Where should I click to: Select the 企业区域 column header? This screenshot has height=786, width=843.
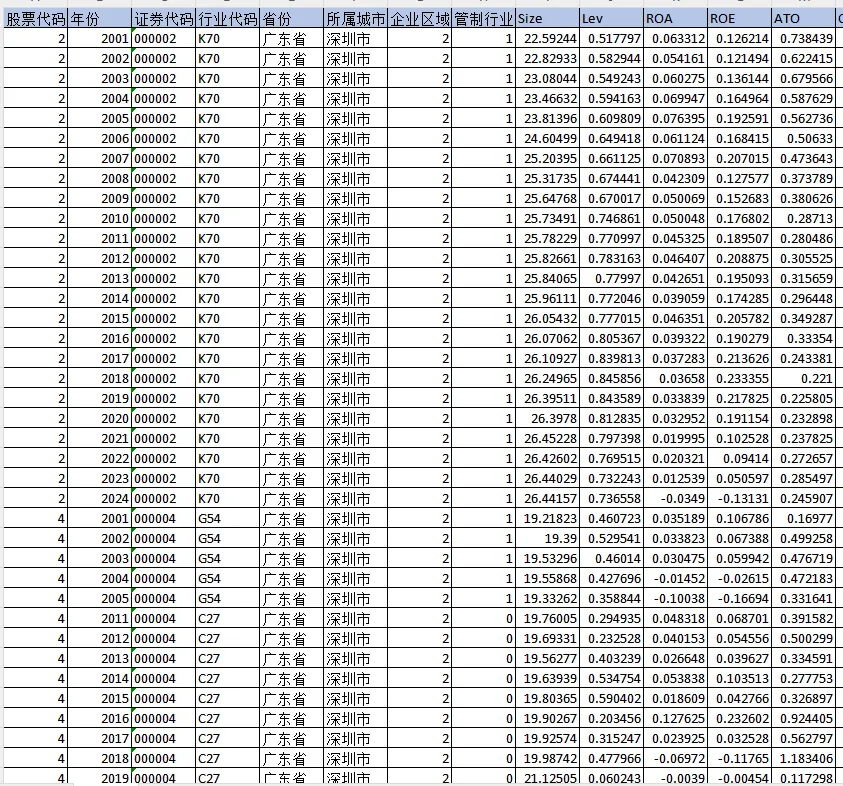click(x=419, y=19)
